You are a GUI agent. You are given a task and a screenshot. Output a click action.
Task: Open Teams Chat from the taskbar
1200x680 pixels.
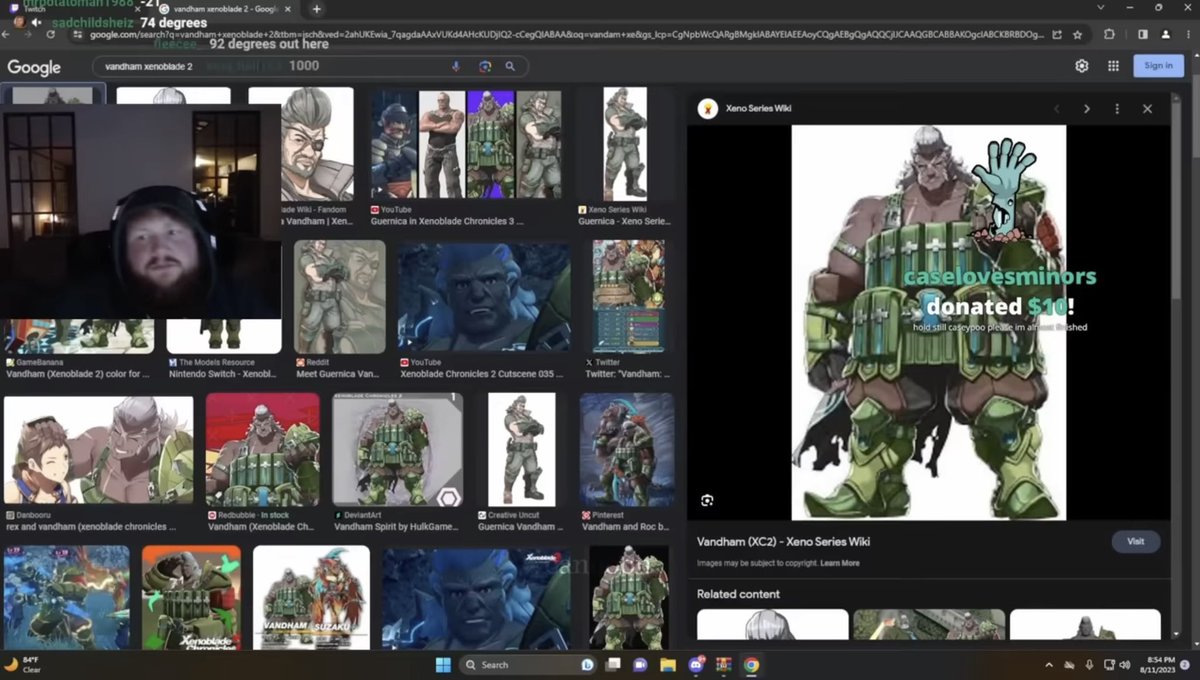coord(640,664)
